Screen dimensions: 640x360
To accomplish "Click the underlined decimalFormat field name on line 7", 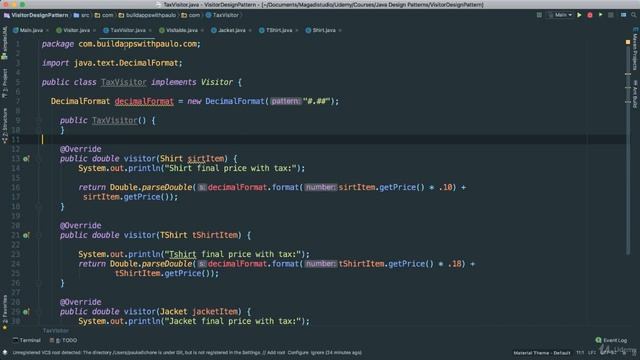I will click(144, 101).
